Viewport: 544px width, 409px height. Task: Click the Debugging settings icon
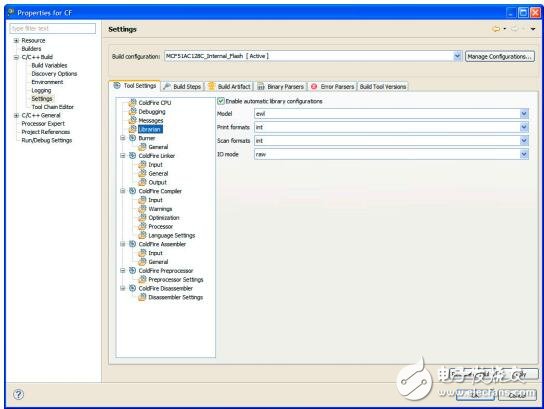tap(133, 111)
